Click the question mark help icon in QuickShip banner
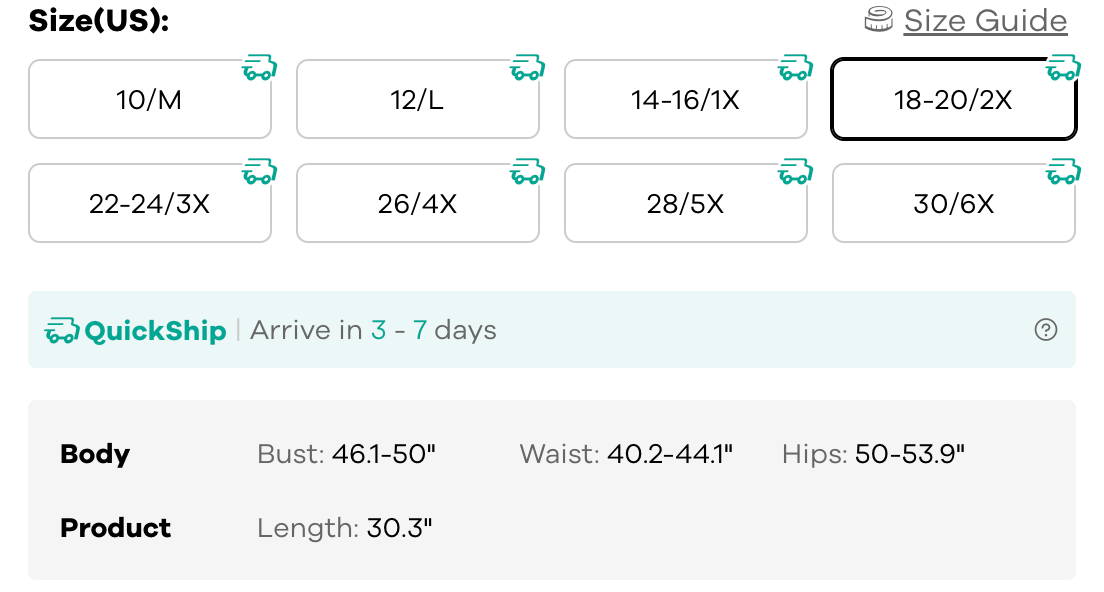 (x=1046, y=330)
